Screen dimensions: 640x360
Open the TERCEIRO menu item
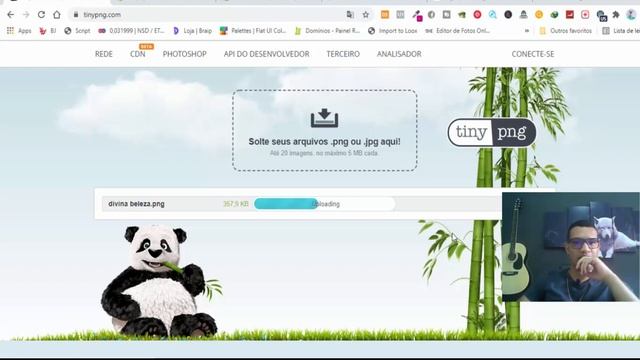pyautogui.click(x=343, y=54)
